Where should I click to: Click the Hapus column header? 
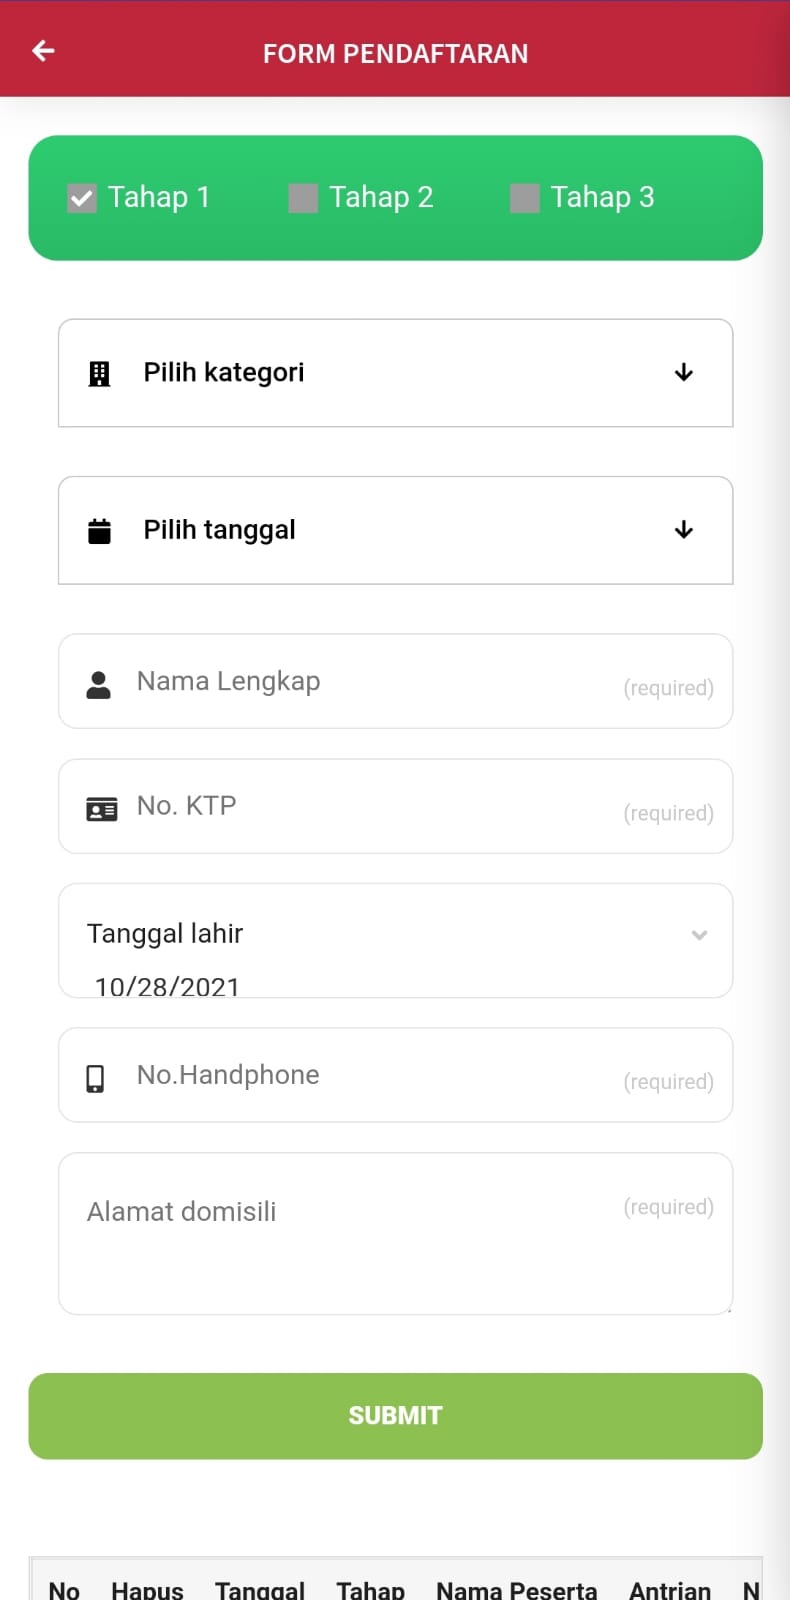[x=147, y=1588]
